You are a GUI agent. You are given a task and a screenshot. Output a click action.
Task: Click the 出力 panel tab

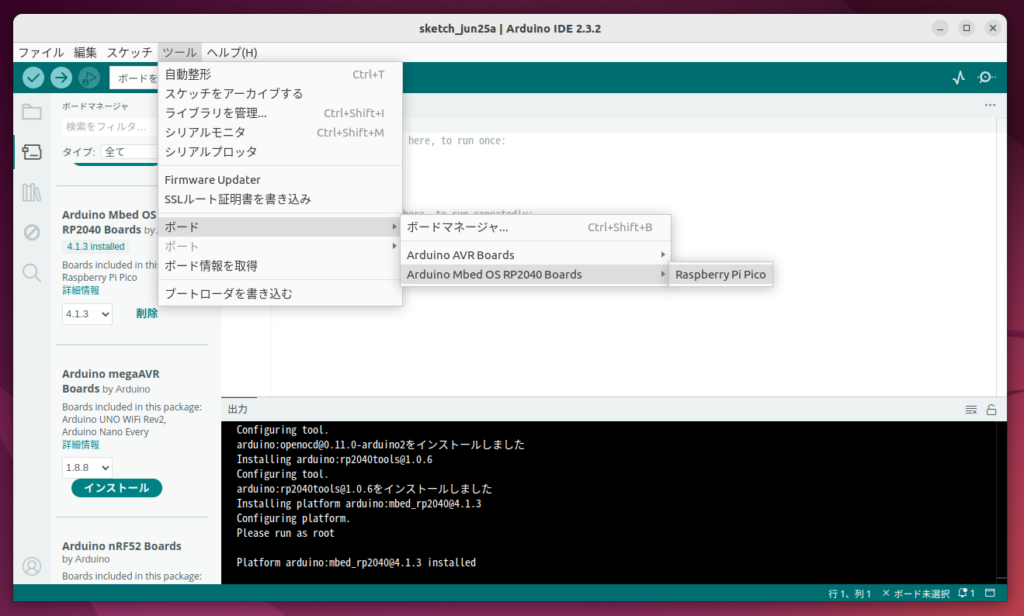tap(238, 409)
